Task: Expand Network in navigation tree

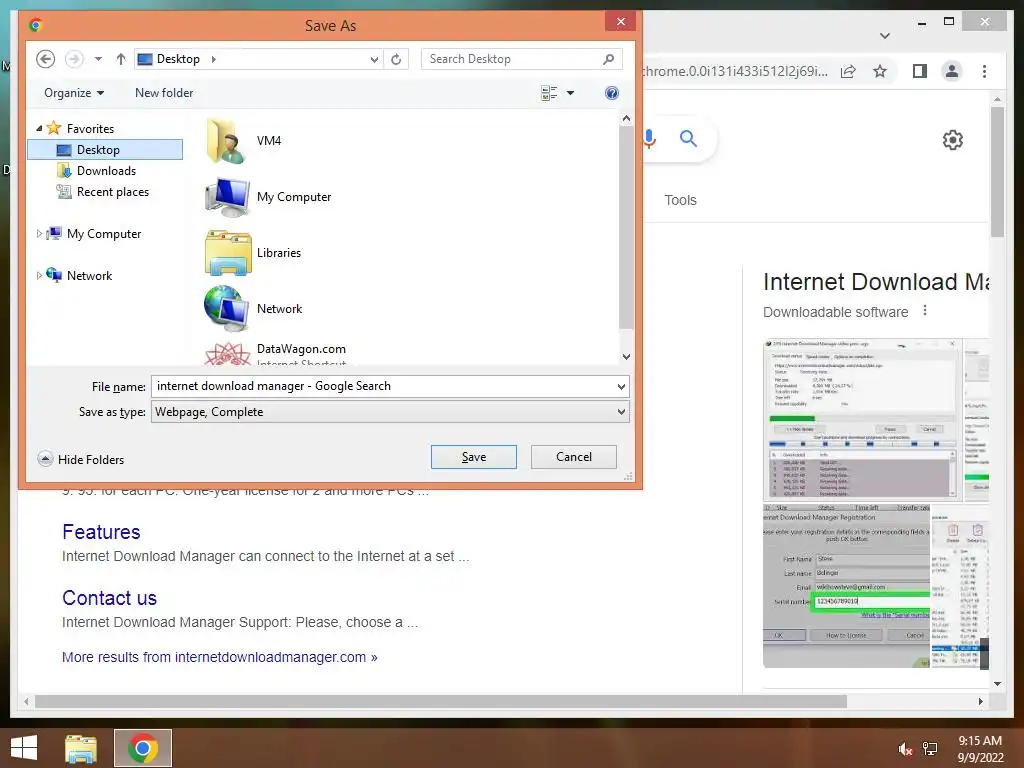Action: (39, 275)
